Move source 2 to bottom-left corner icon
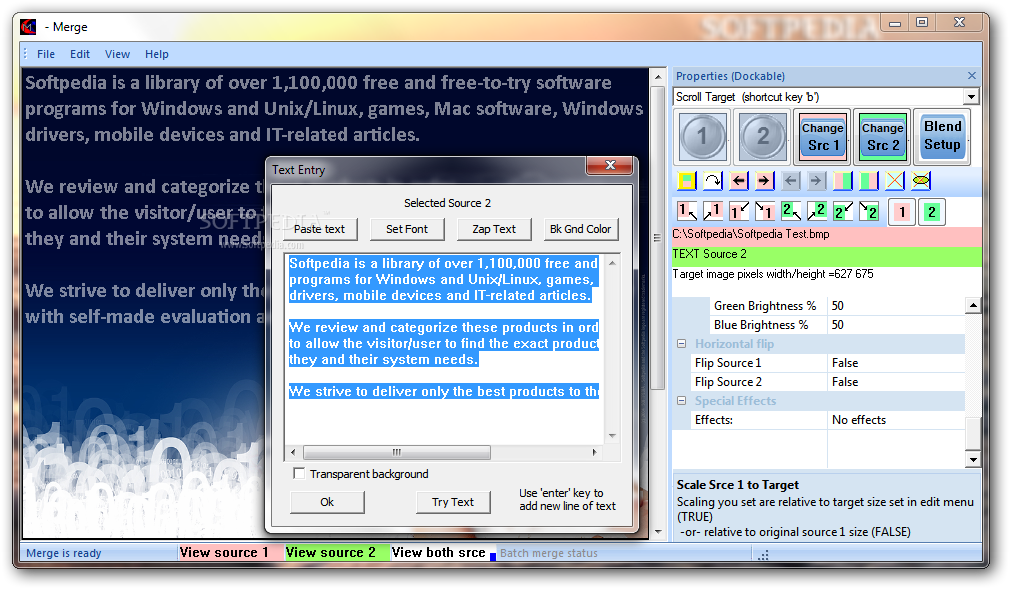This screenshot has height=589, width=1010. pyautogui.click(x=843, y=211)
